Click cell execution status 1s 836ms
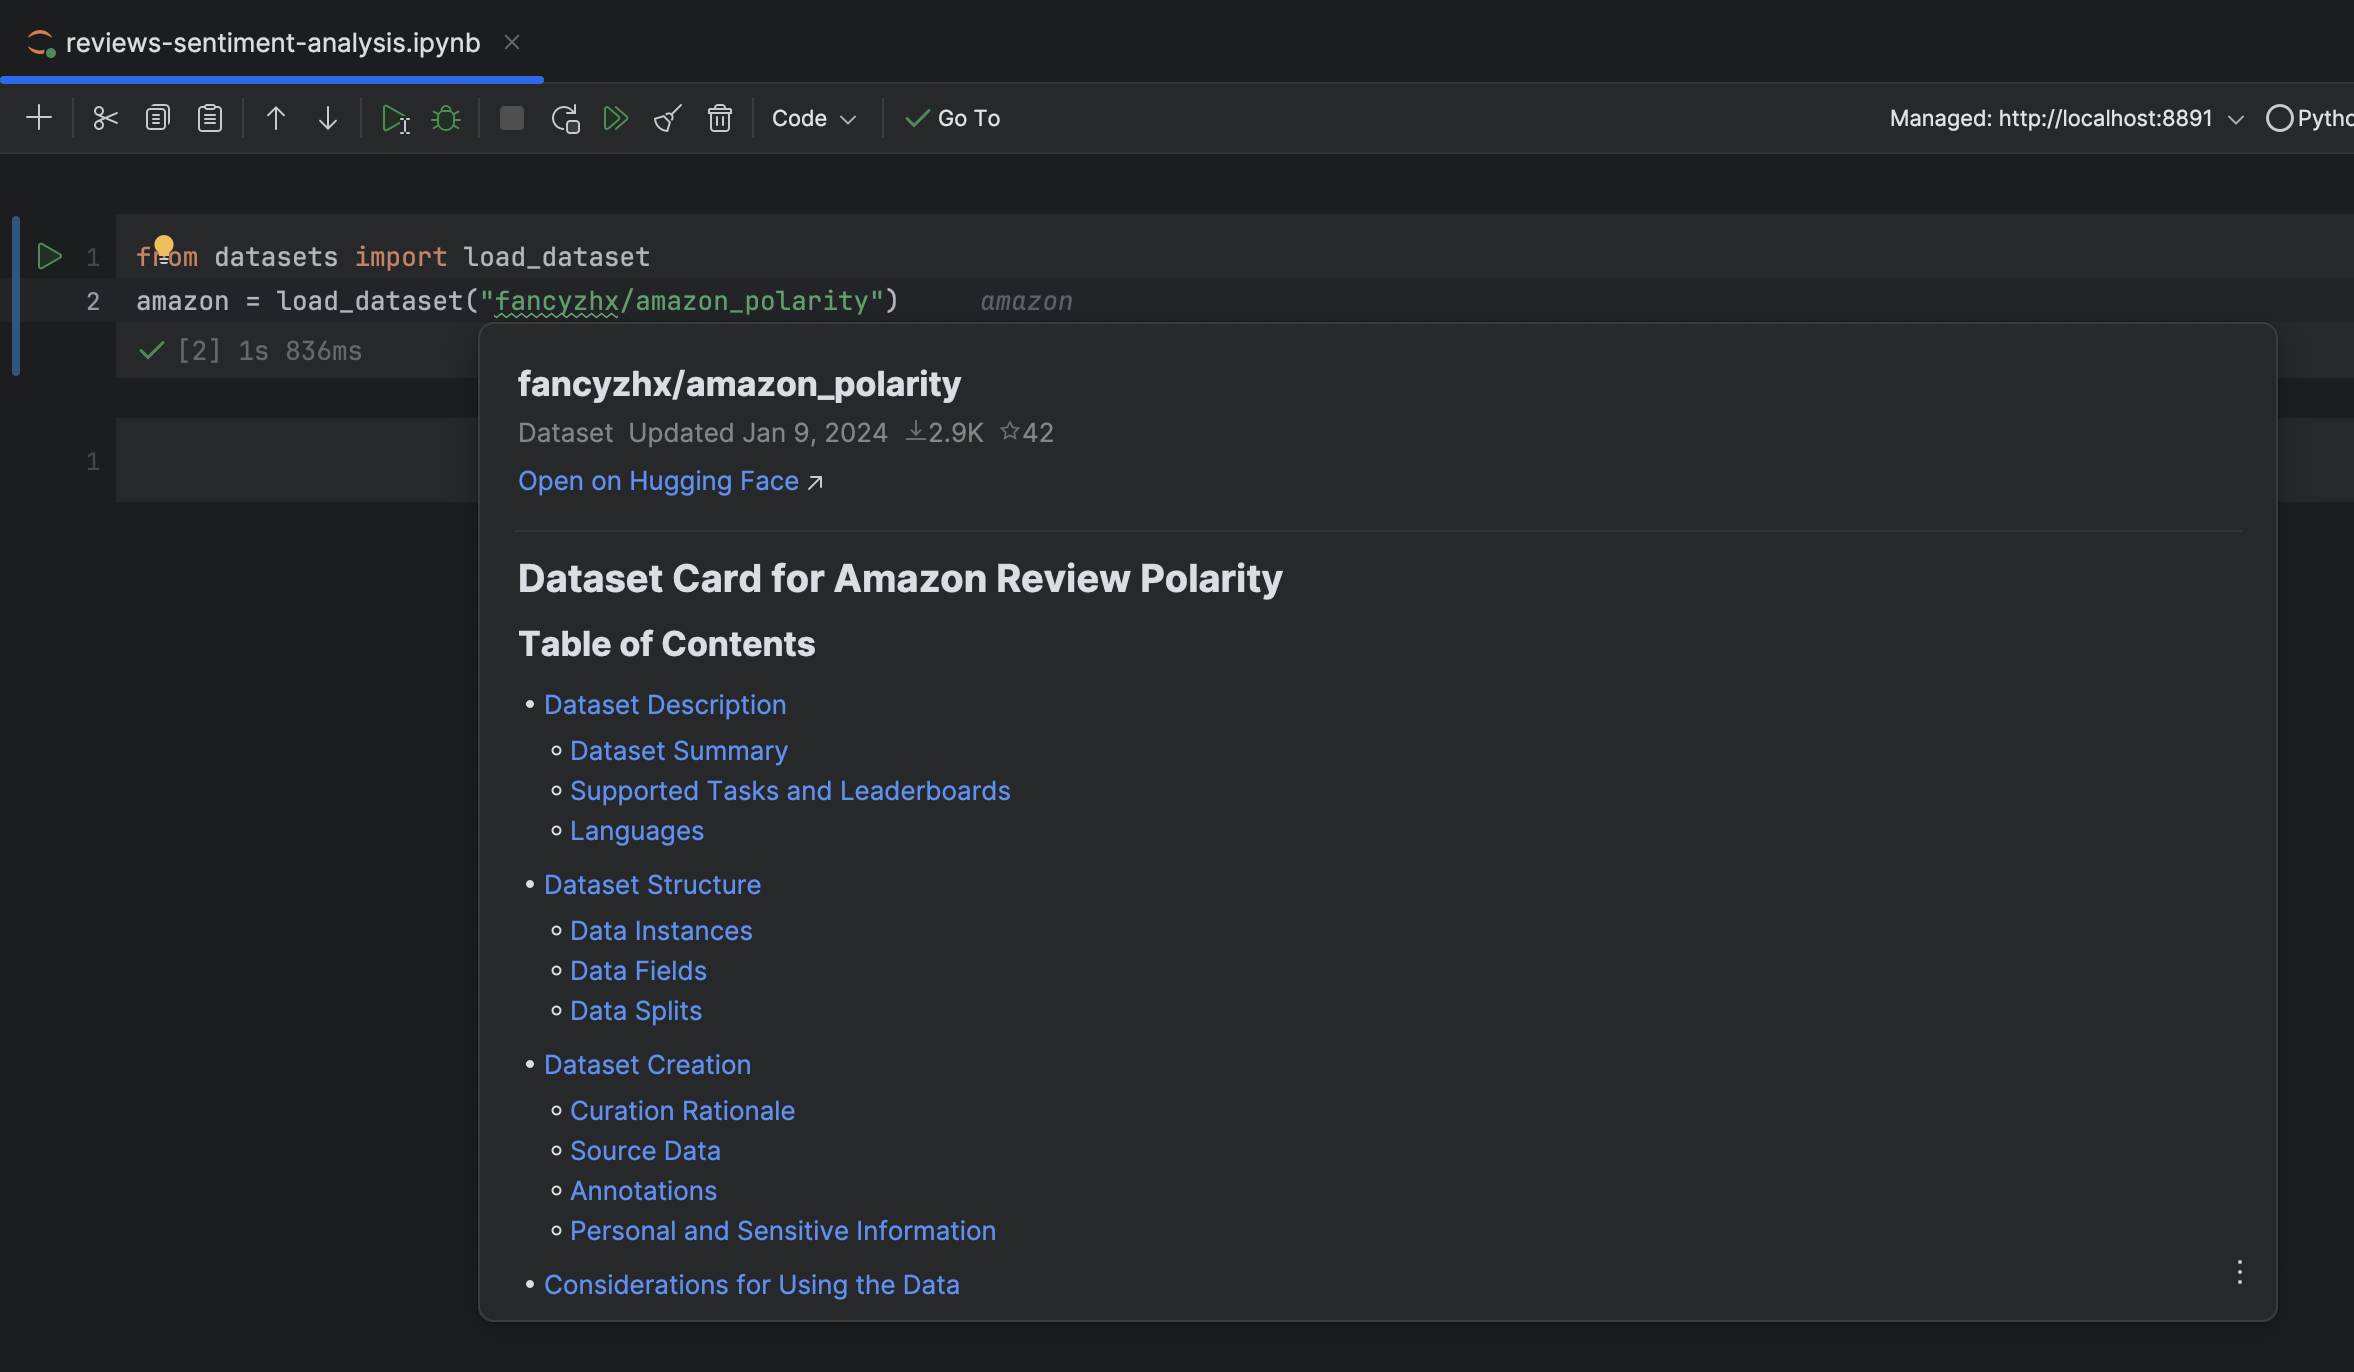This screenshot has width=2354, height=1372. click(251, 351)
